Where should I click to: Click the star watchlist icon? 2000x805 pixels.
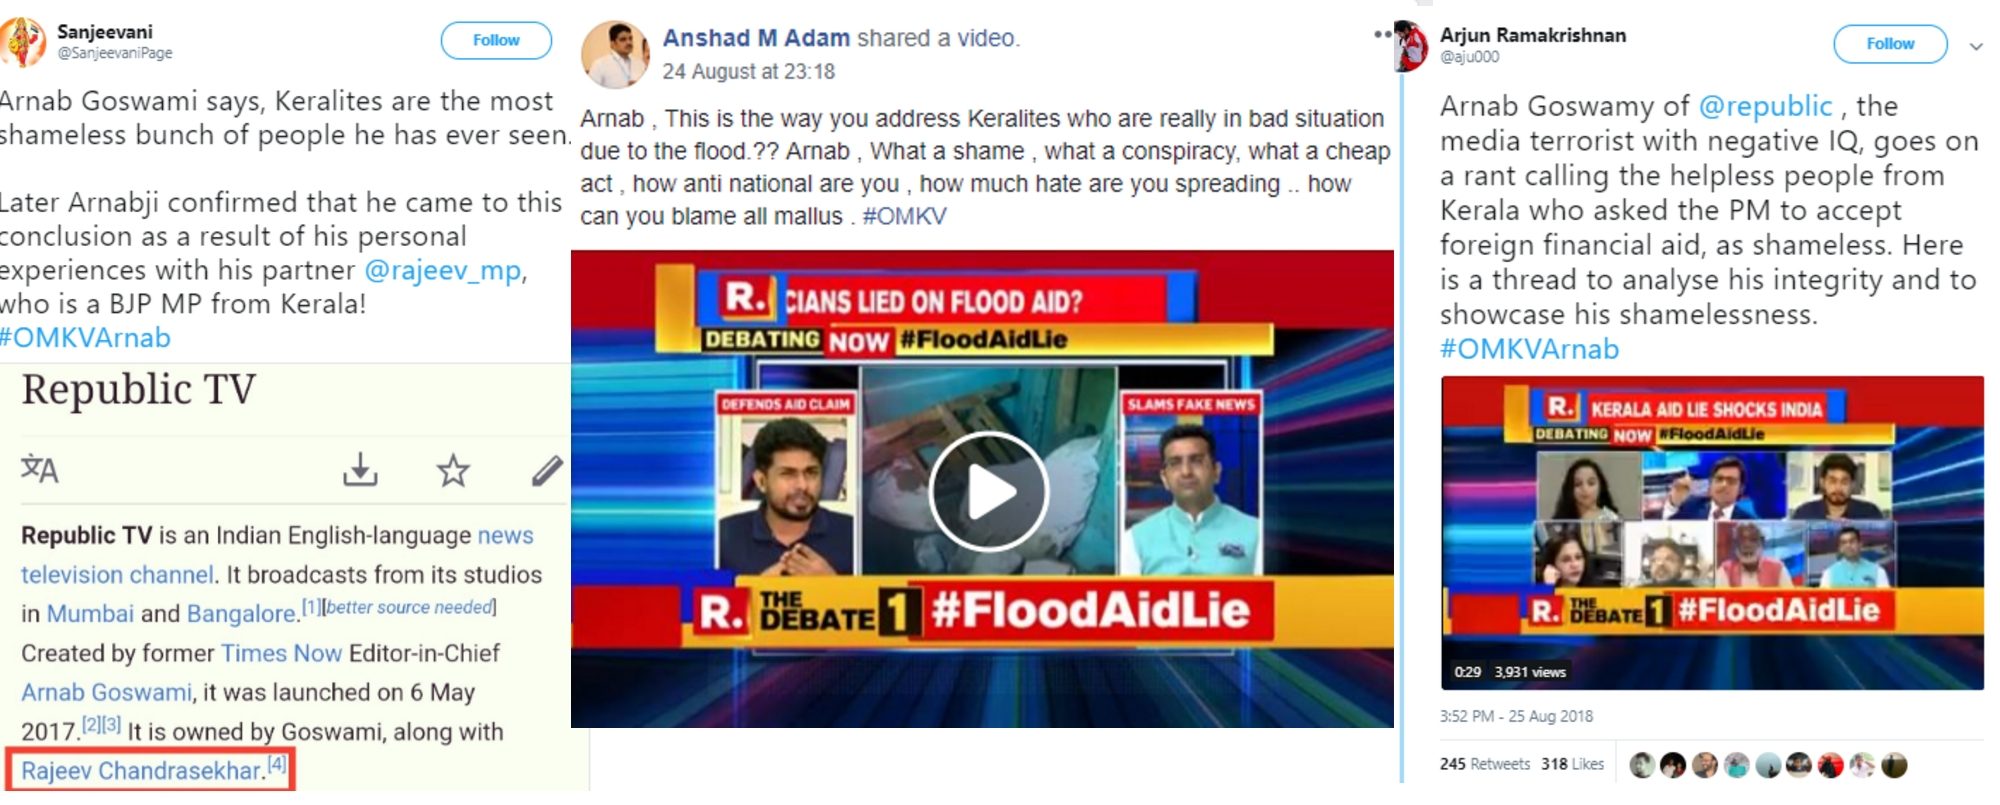(453, 469)
